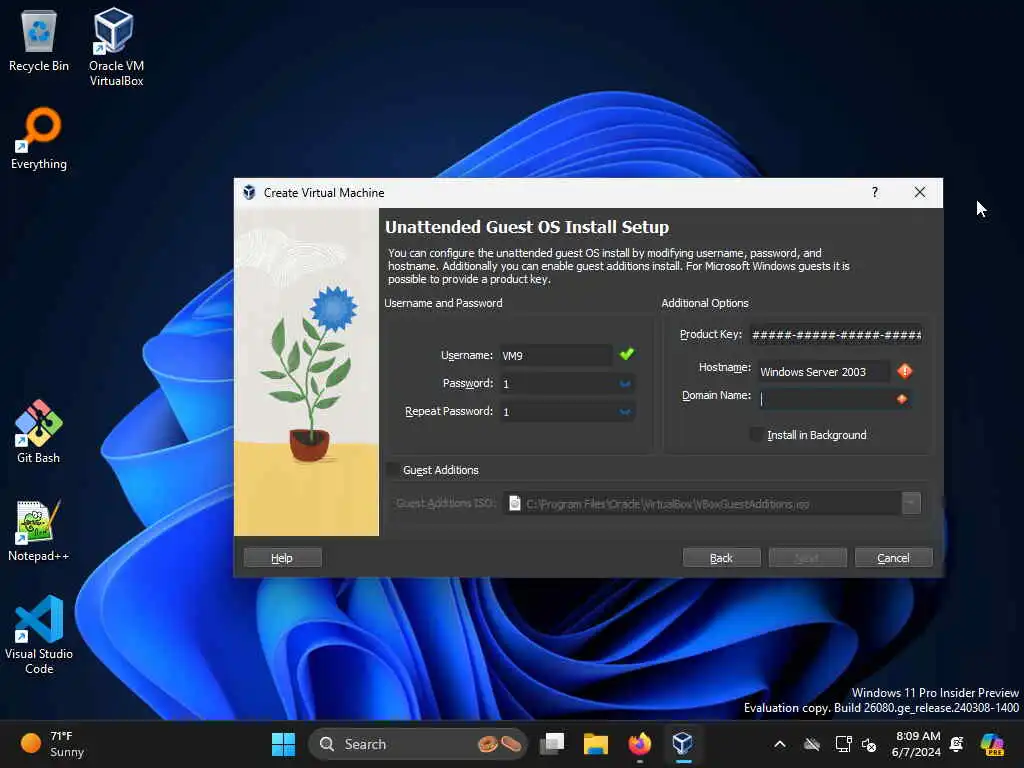Open Task View from the taskbar

[x=552, y=744]
